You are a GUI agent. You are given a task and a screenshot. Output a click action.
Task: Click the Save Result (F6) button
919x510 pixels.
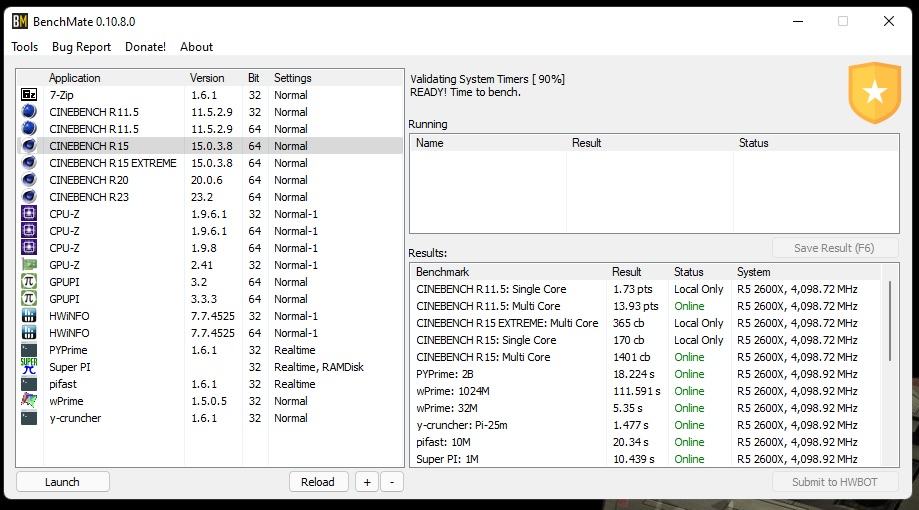tap(835, 248)
